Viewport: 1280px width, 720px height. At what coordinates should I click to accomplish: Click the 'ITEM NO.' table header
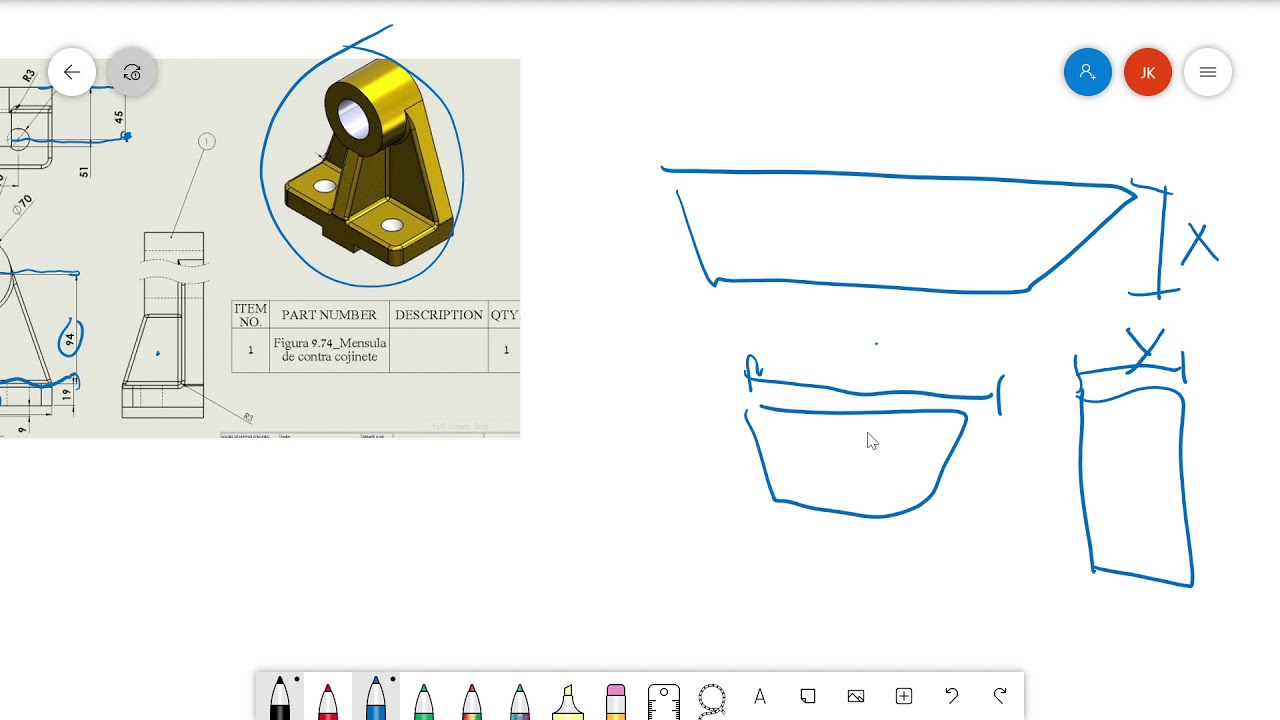[x=250, y=315]
